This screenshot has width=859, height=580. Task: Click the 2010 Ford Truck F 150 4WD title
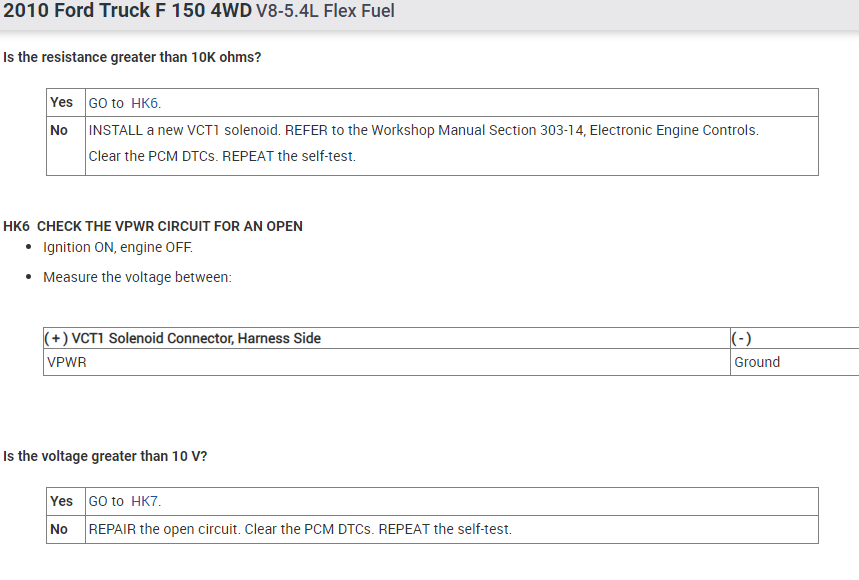point(128,12)
